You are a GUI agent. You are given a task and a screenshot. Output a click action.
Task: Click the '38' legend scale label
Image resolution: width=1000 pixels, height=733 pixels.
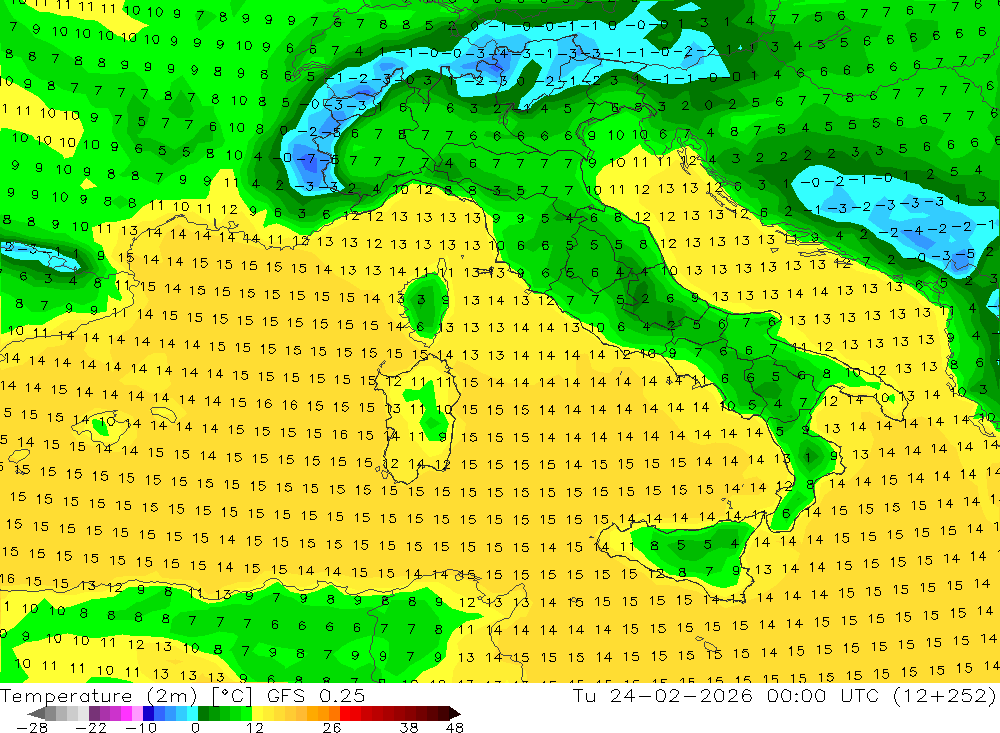coord(409,727)
